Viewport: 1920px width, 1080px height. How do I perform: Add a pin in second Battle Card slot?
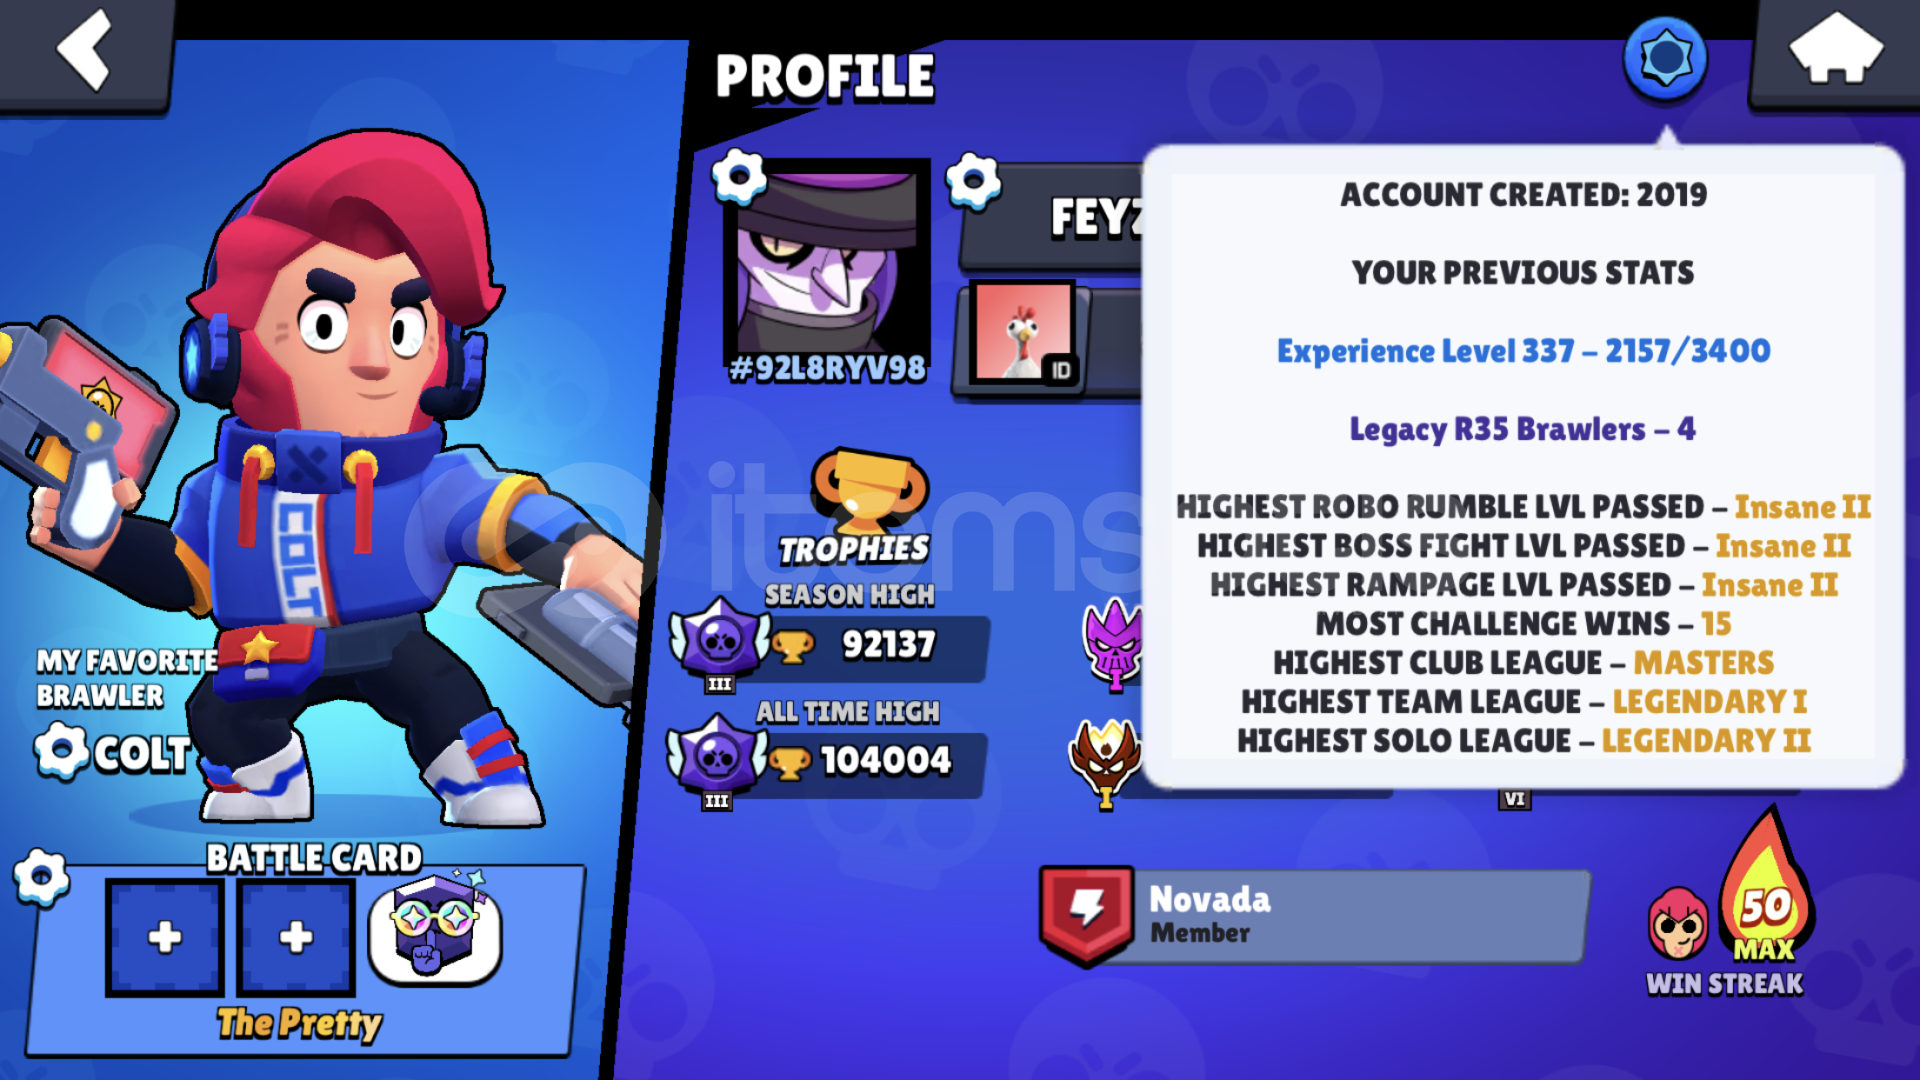296,938
